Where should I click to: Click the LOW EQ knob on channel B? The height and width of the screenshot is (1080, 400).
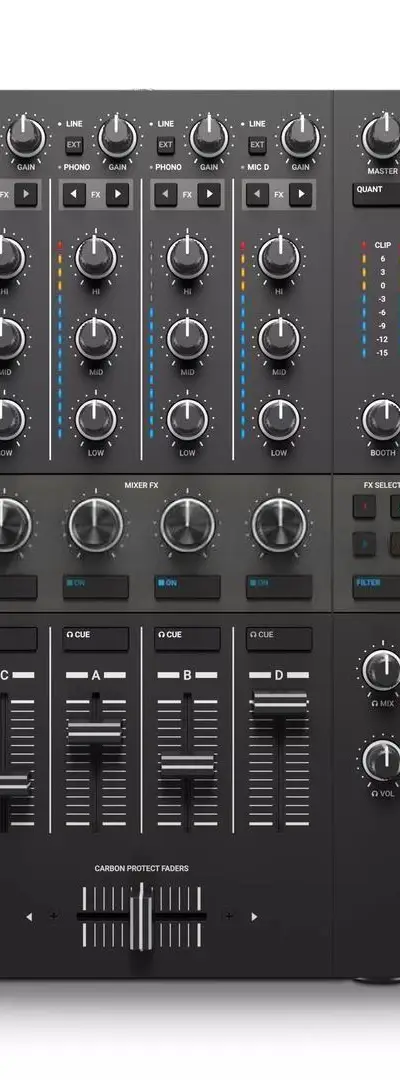click(x=187, y=420)
